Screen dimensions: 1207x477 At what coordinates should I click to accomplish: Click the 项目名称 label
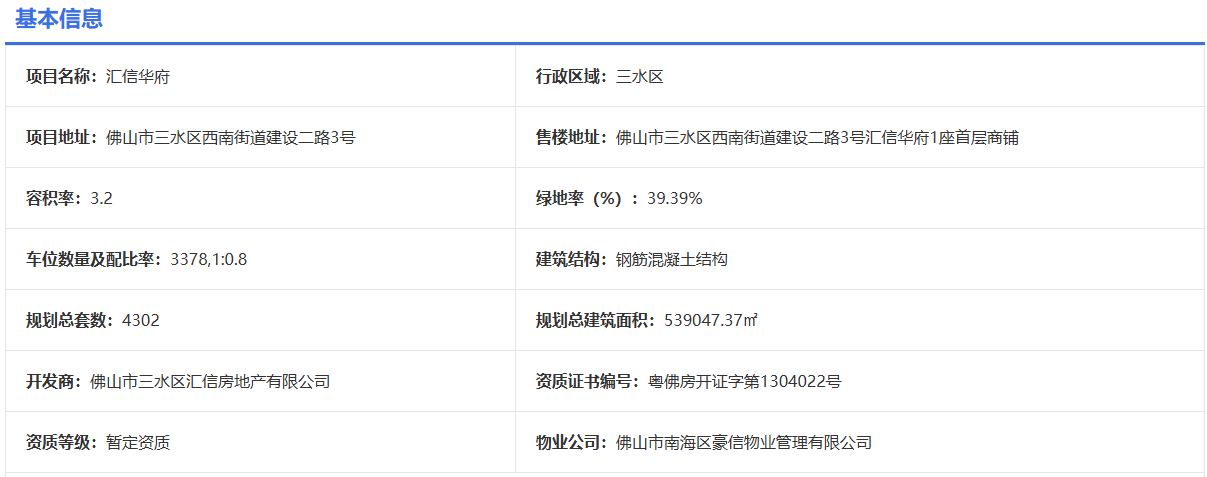pos(62,76)
